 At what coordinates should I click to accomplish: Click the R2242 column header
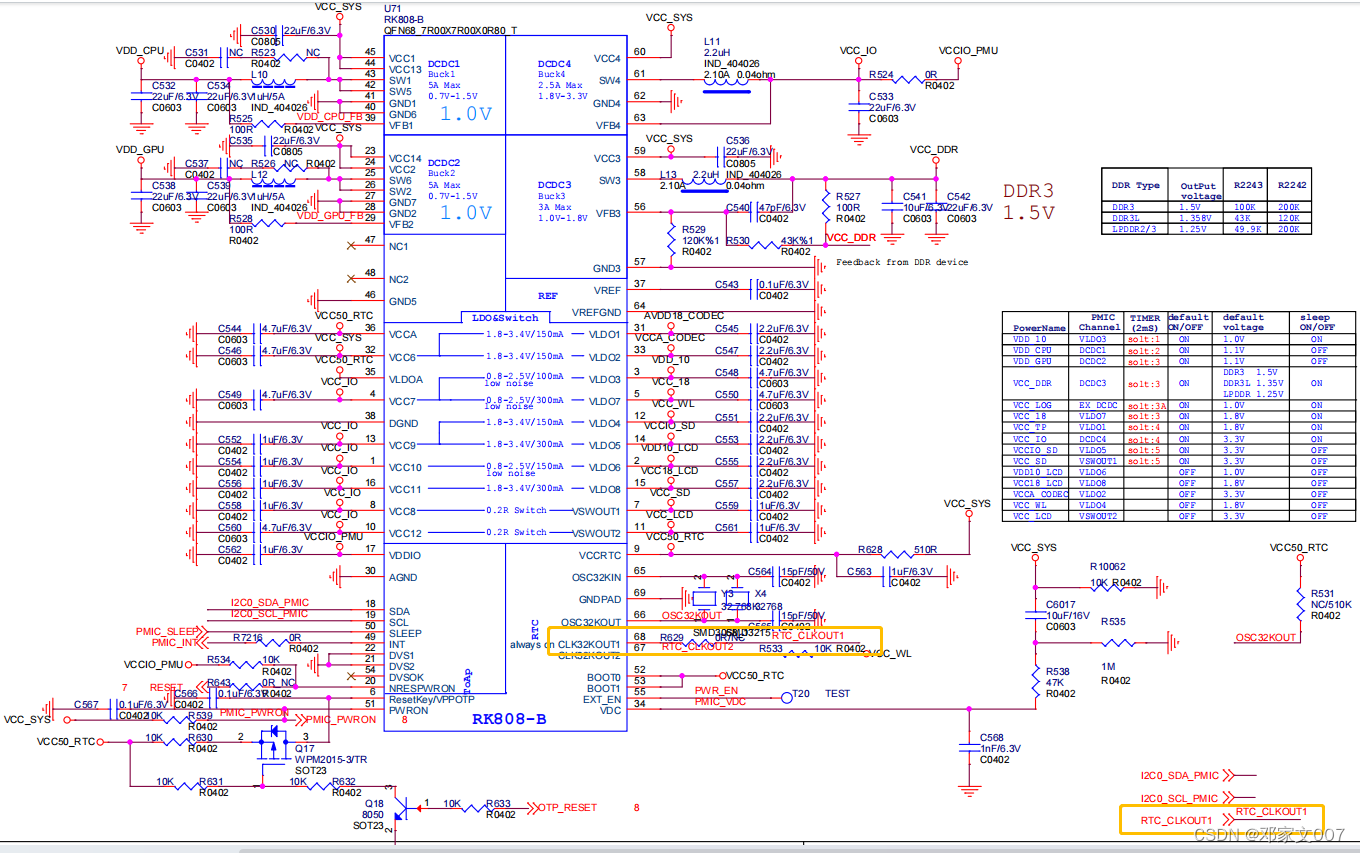(1292, 185)
